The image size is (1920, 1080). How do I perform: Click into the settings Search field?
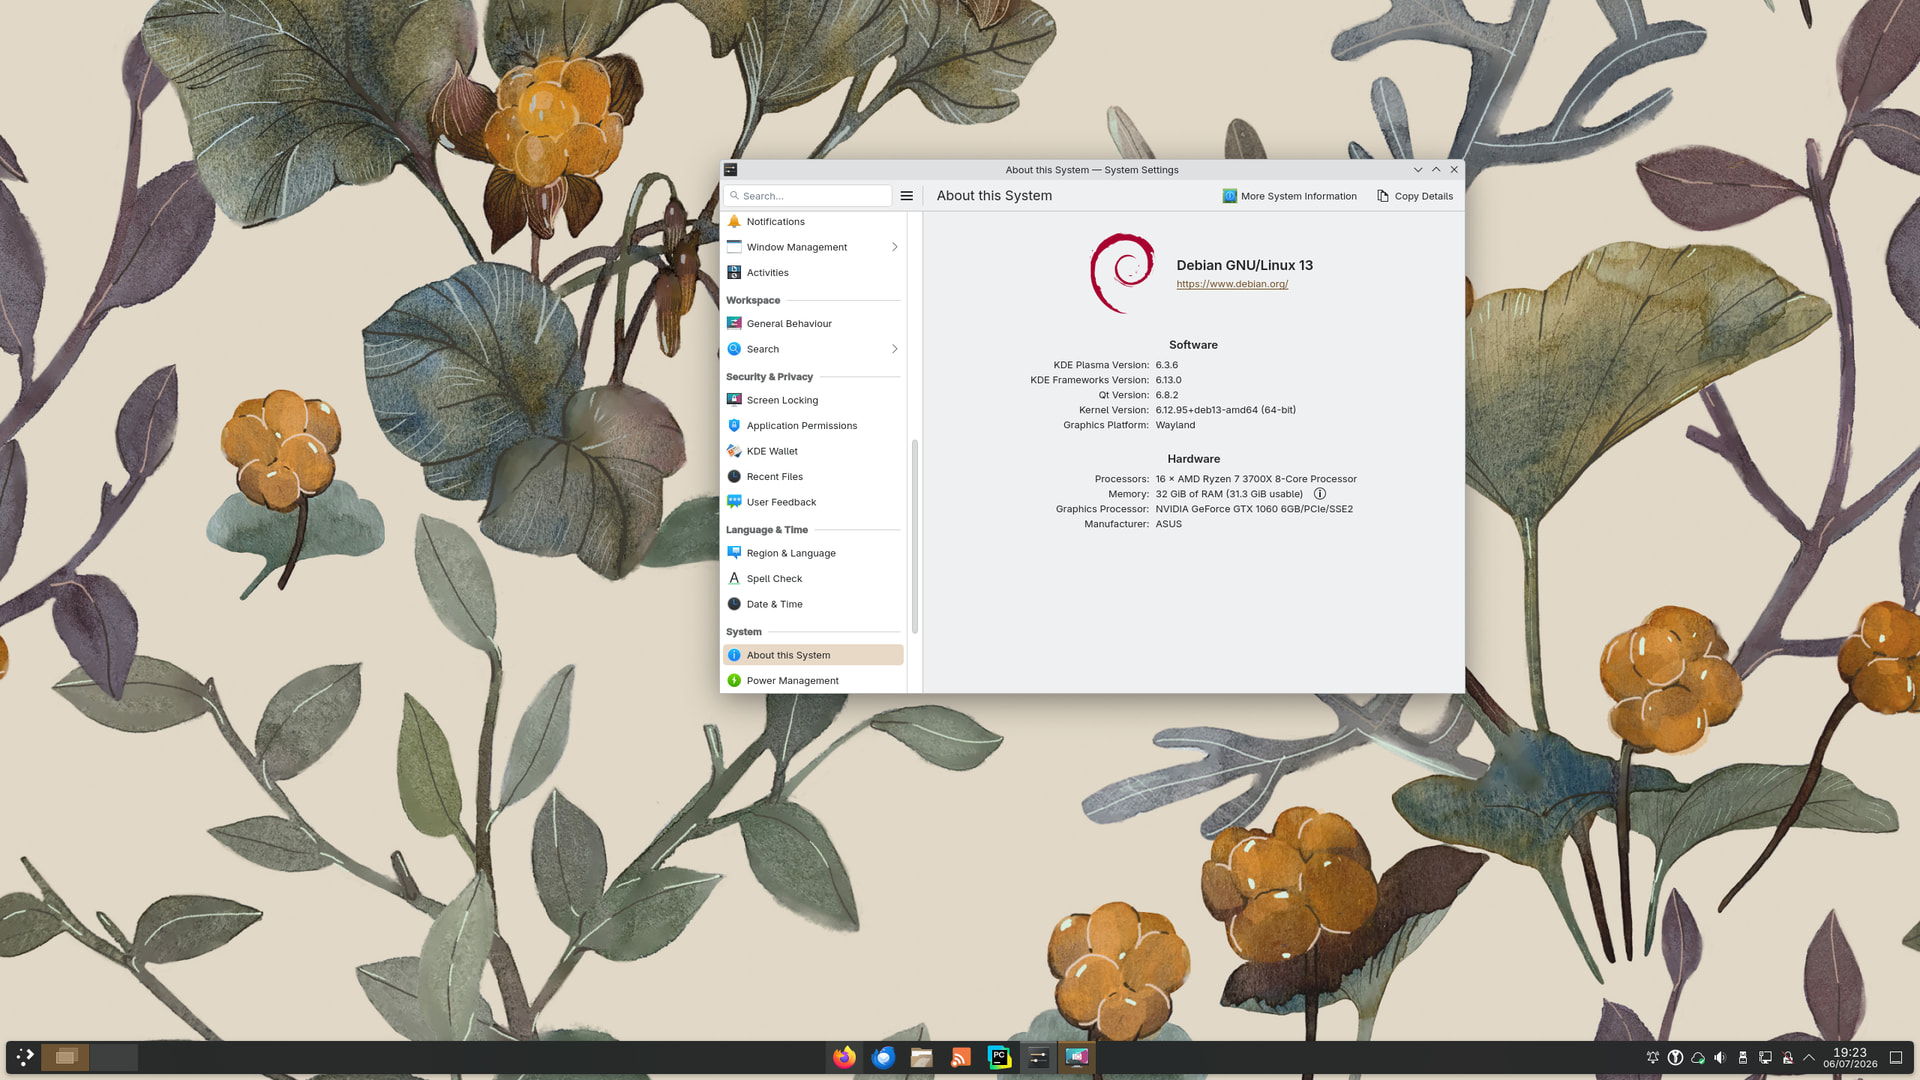pyautogui.click(x=808, y=196)
